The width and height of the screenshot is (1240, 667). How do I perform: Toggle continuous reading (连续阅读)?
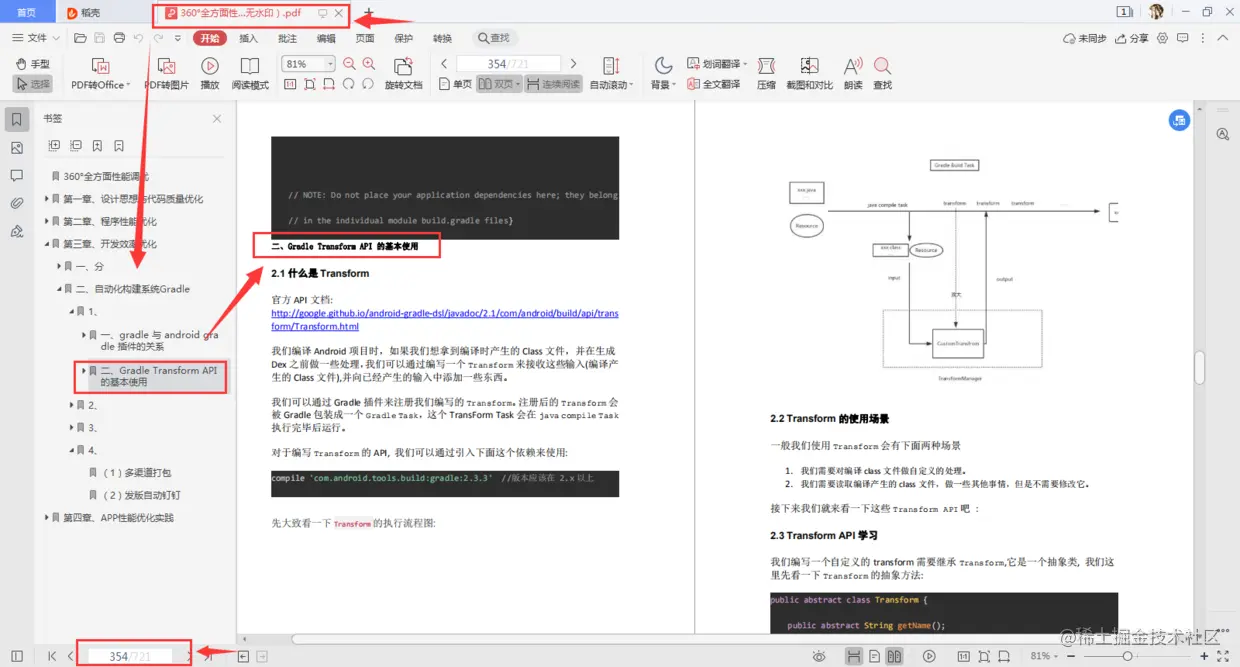(x=553, y=85)
